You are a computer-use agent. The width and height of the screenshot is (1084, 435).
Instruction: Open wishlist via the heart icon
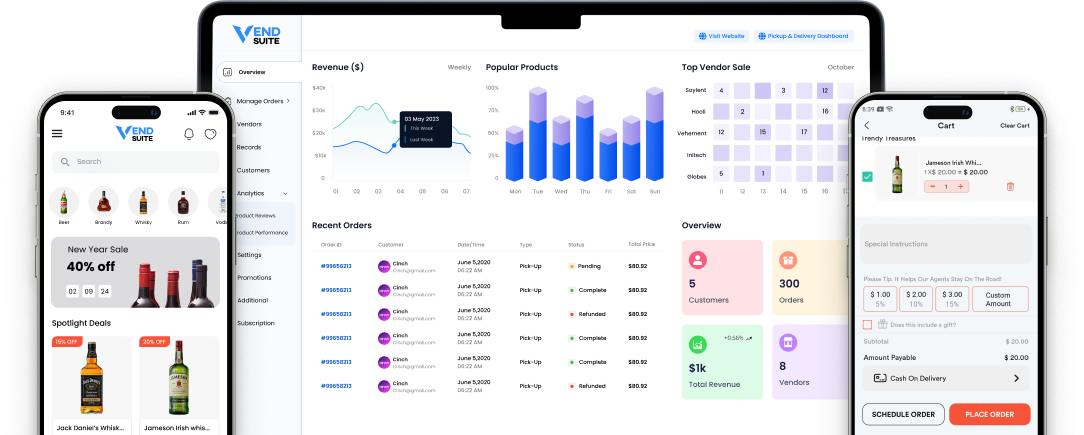click(x=211, y=134)
